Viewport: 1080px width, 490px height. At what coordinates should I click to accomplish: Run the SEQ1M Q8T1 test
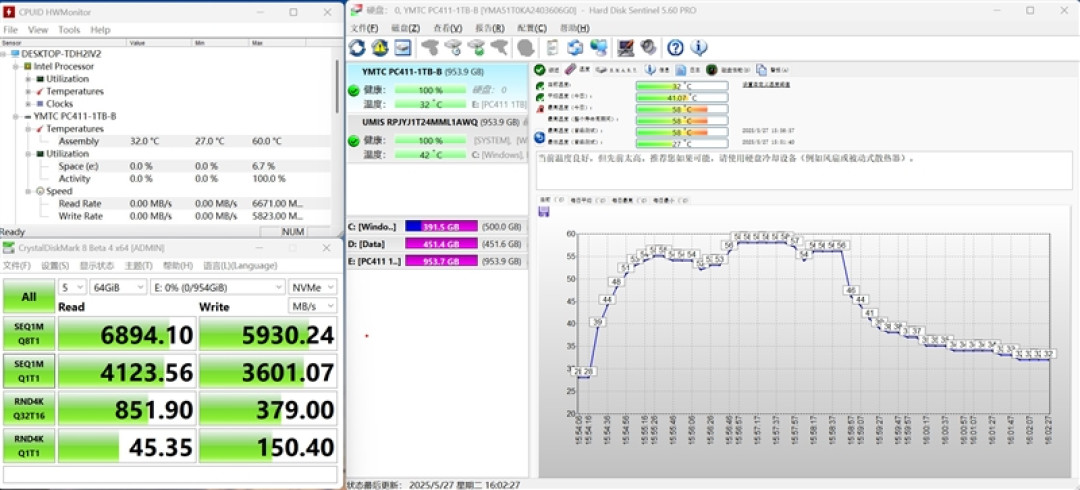[x=29, y=334]
